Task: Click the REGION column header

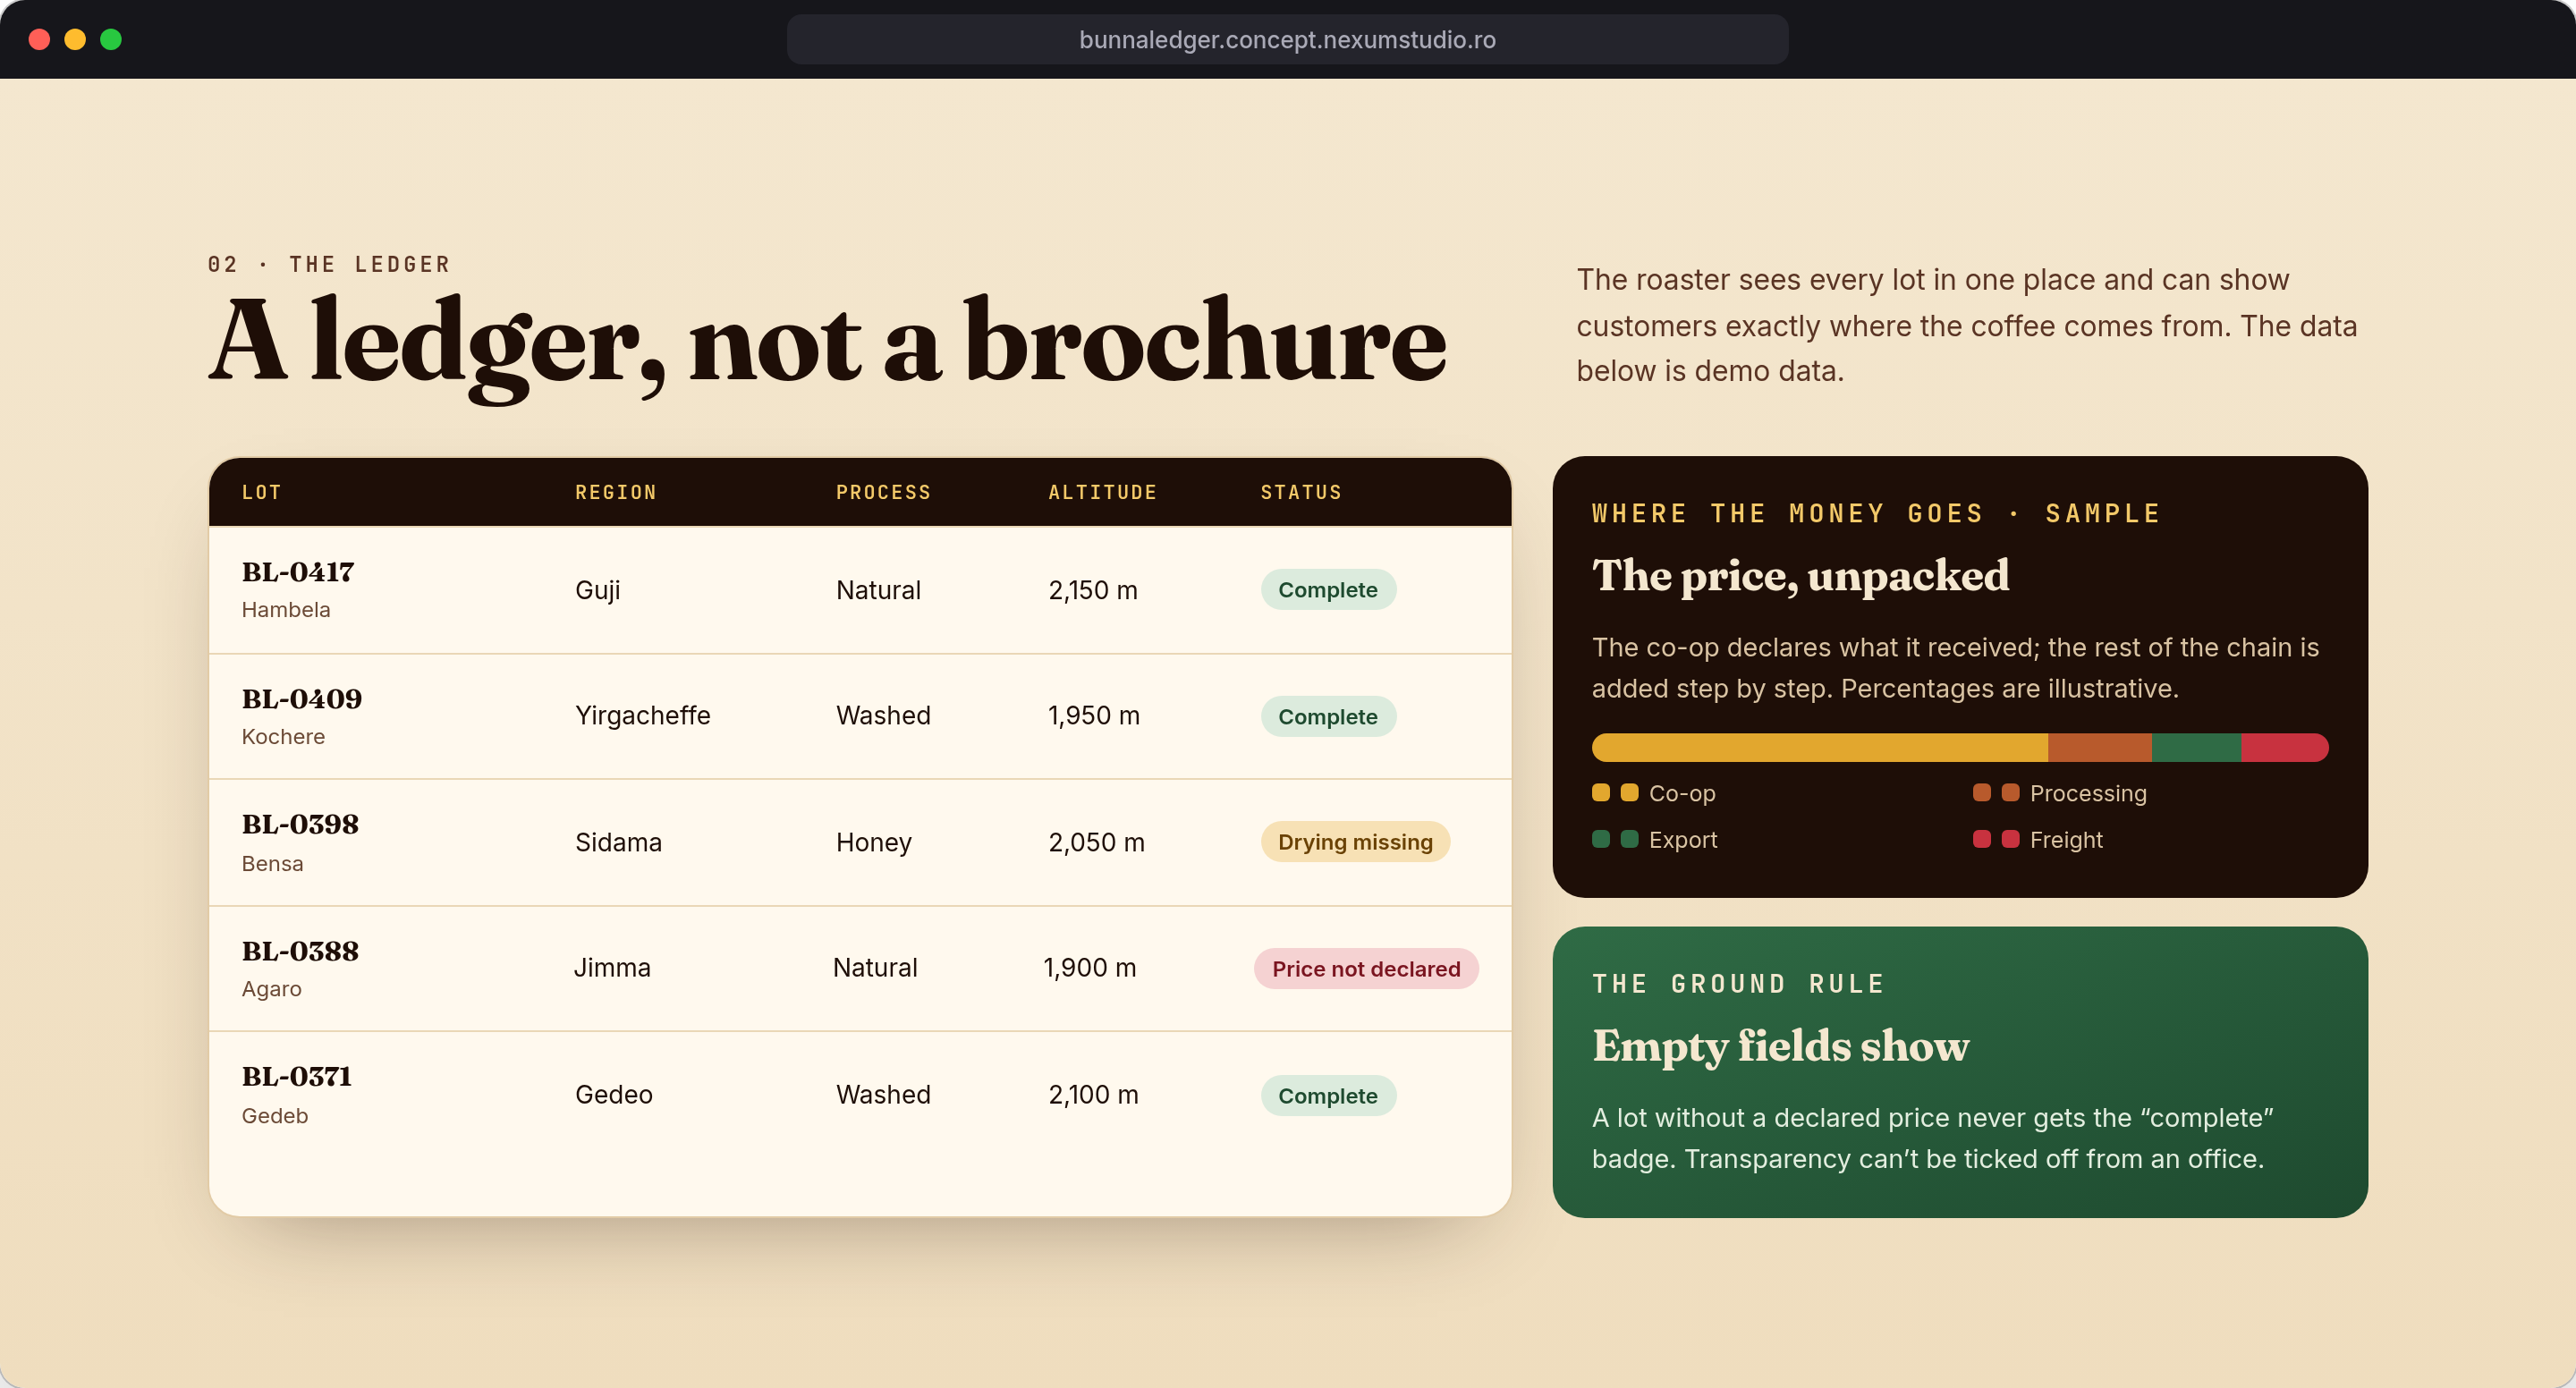Action: (x=616, y=492)
